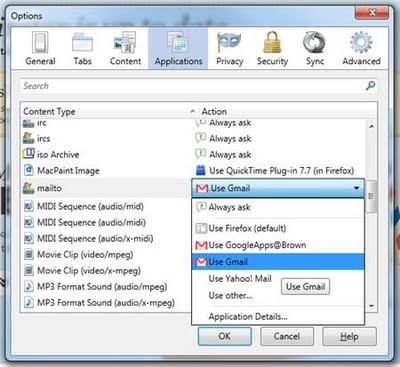
Task: Click the list scrollbar up arrow
Action: tap(371, 126)
